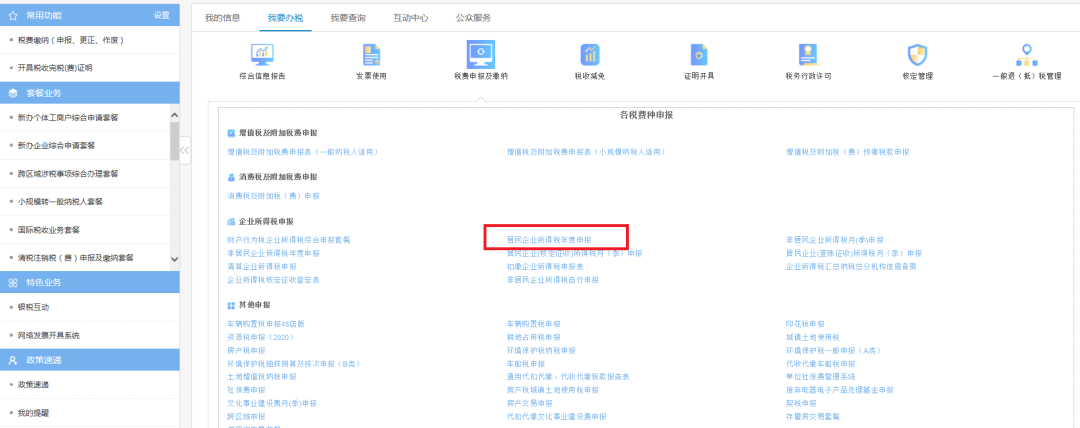This screenshot has height=428, width=1080.
Task: Click the sidebar package list scrollbar thumb
Action: point(174,141)
